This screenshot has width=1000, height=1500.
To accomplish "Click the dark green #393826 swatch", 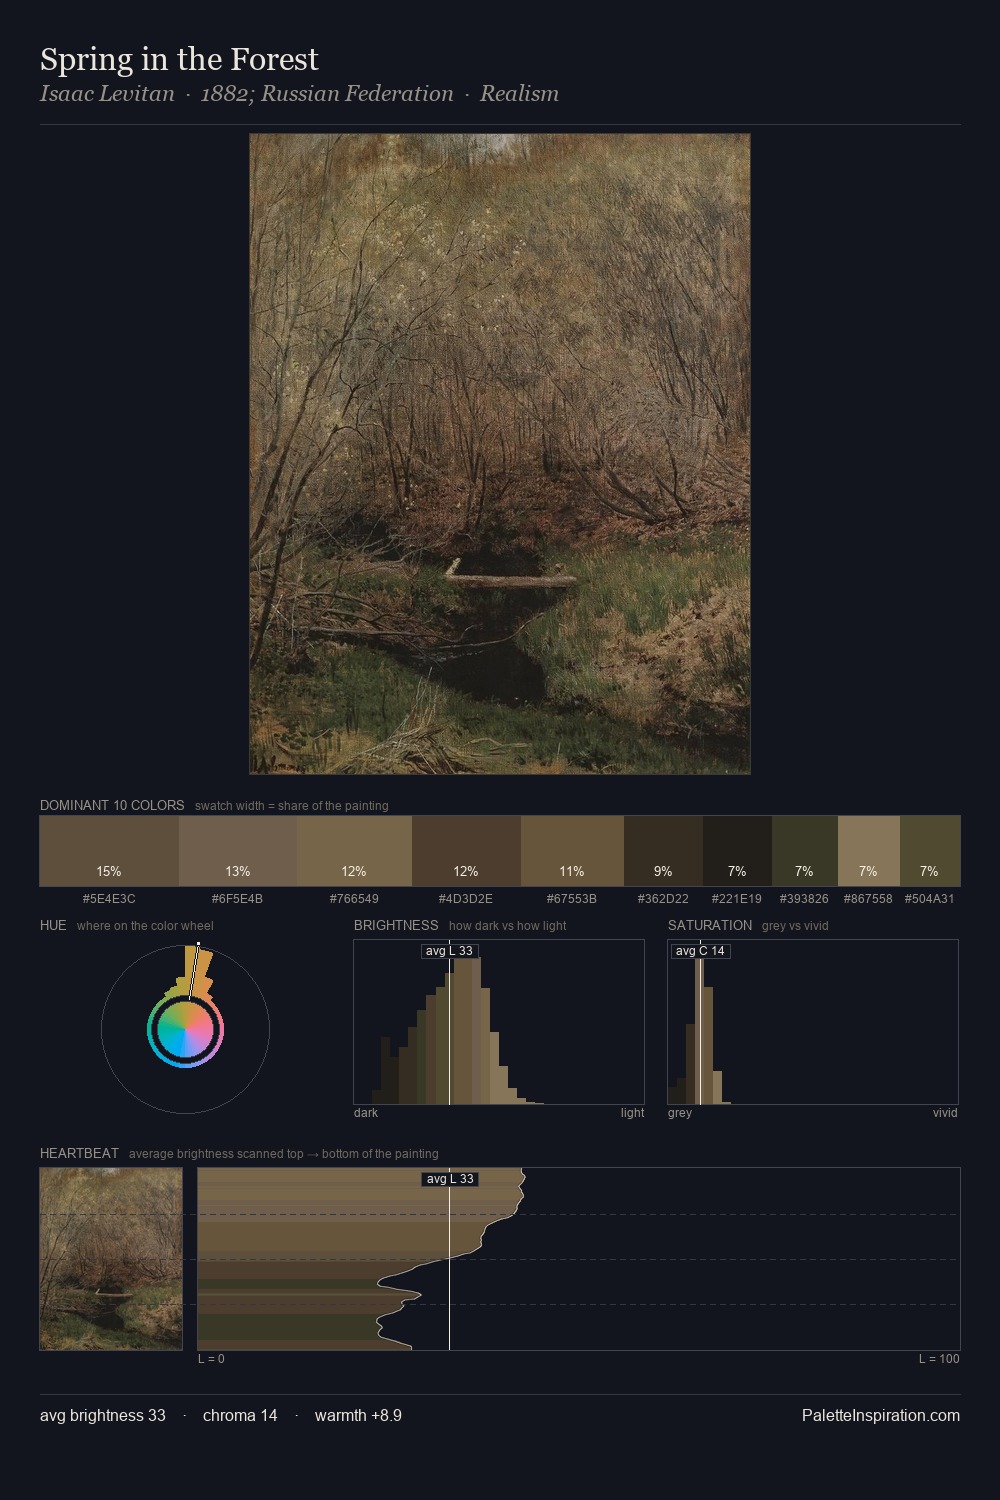I will pos(804,851).
